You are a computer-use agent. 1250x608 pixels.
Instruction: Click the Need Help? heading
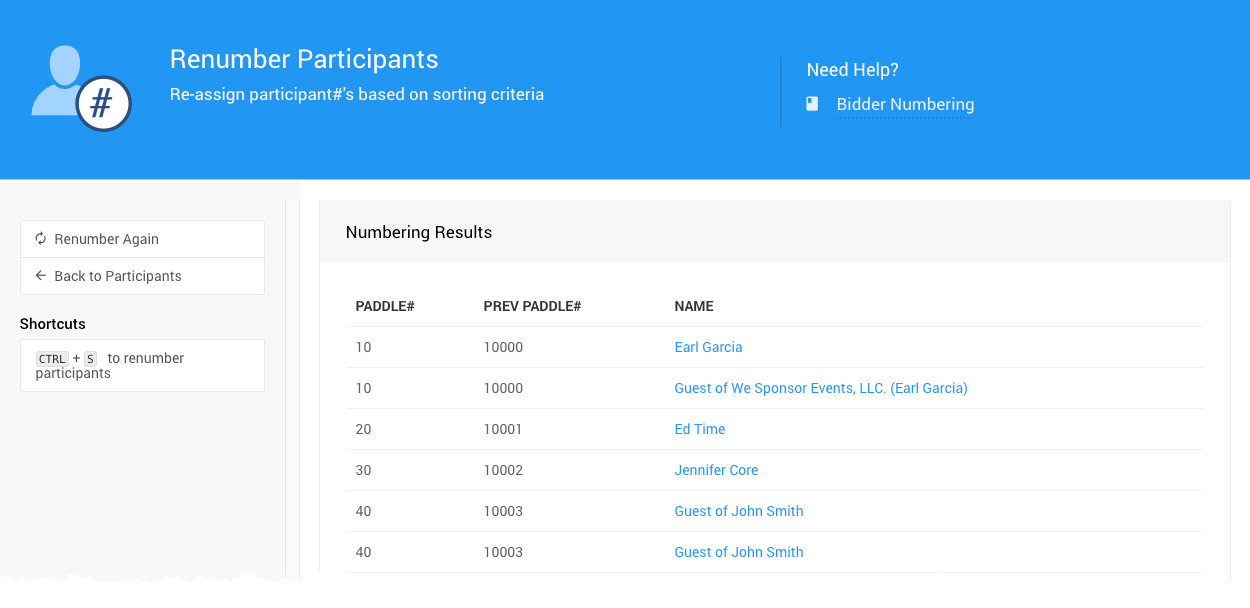[852, 70]
